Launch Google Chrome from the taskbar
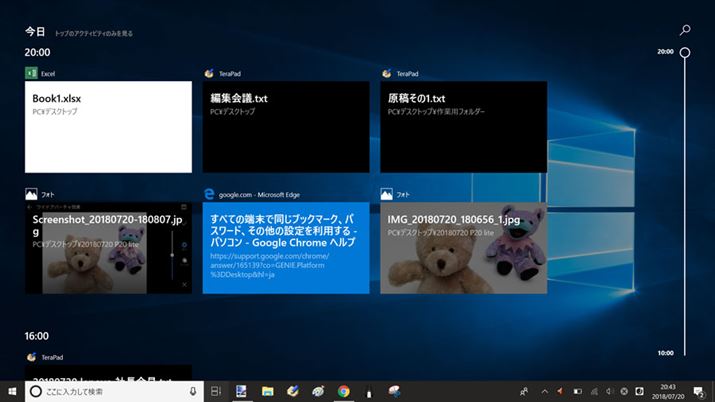This screenshot has height=402, width=715. pos(343,391)
